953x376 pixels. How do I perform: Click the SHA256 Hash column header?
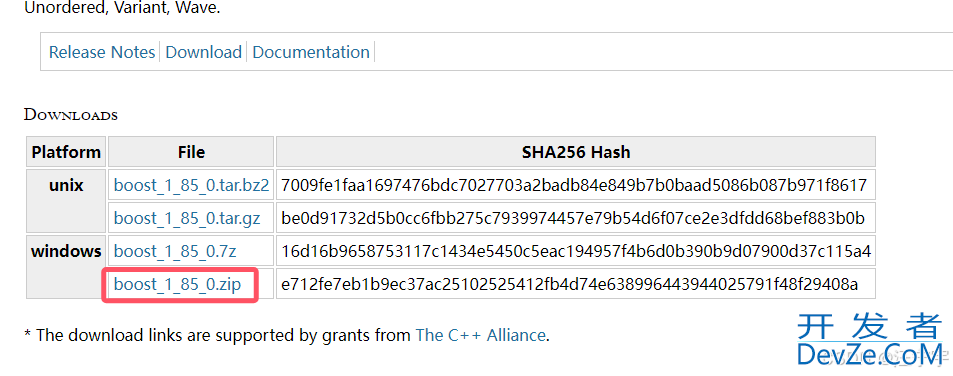coord(576,152)
